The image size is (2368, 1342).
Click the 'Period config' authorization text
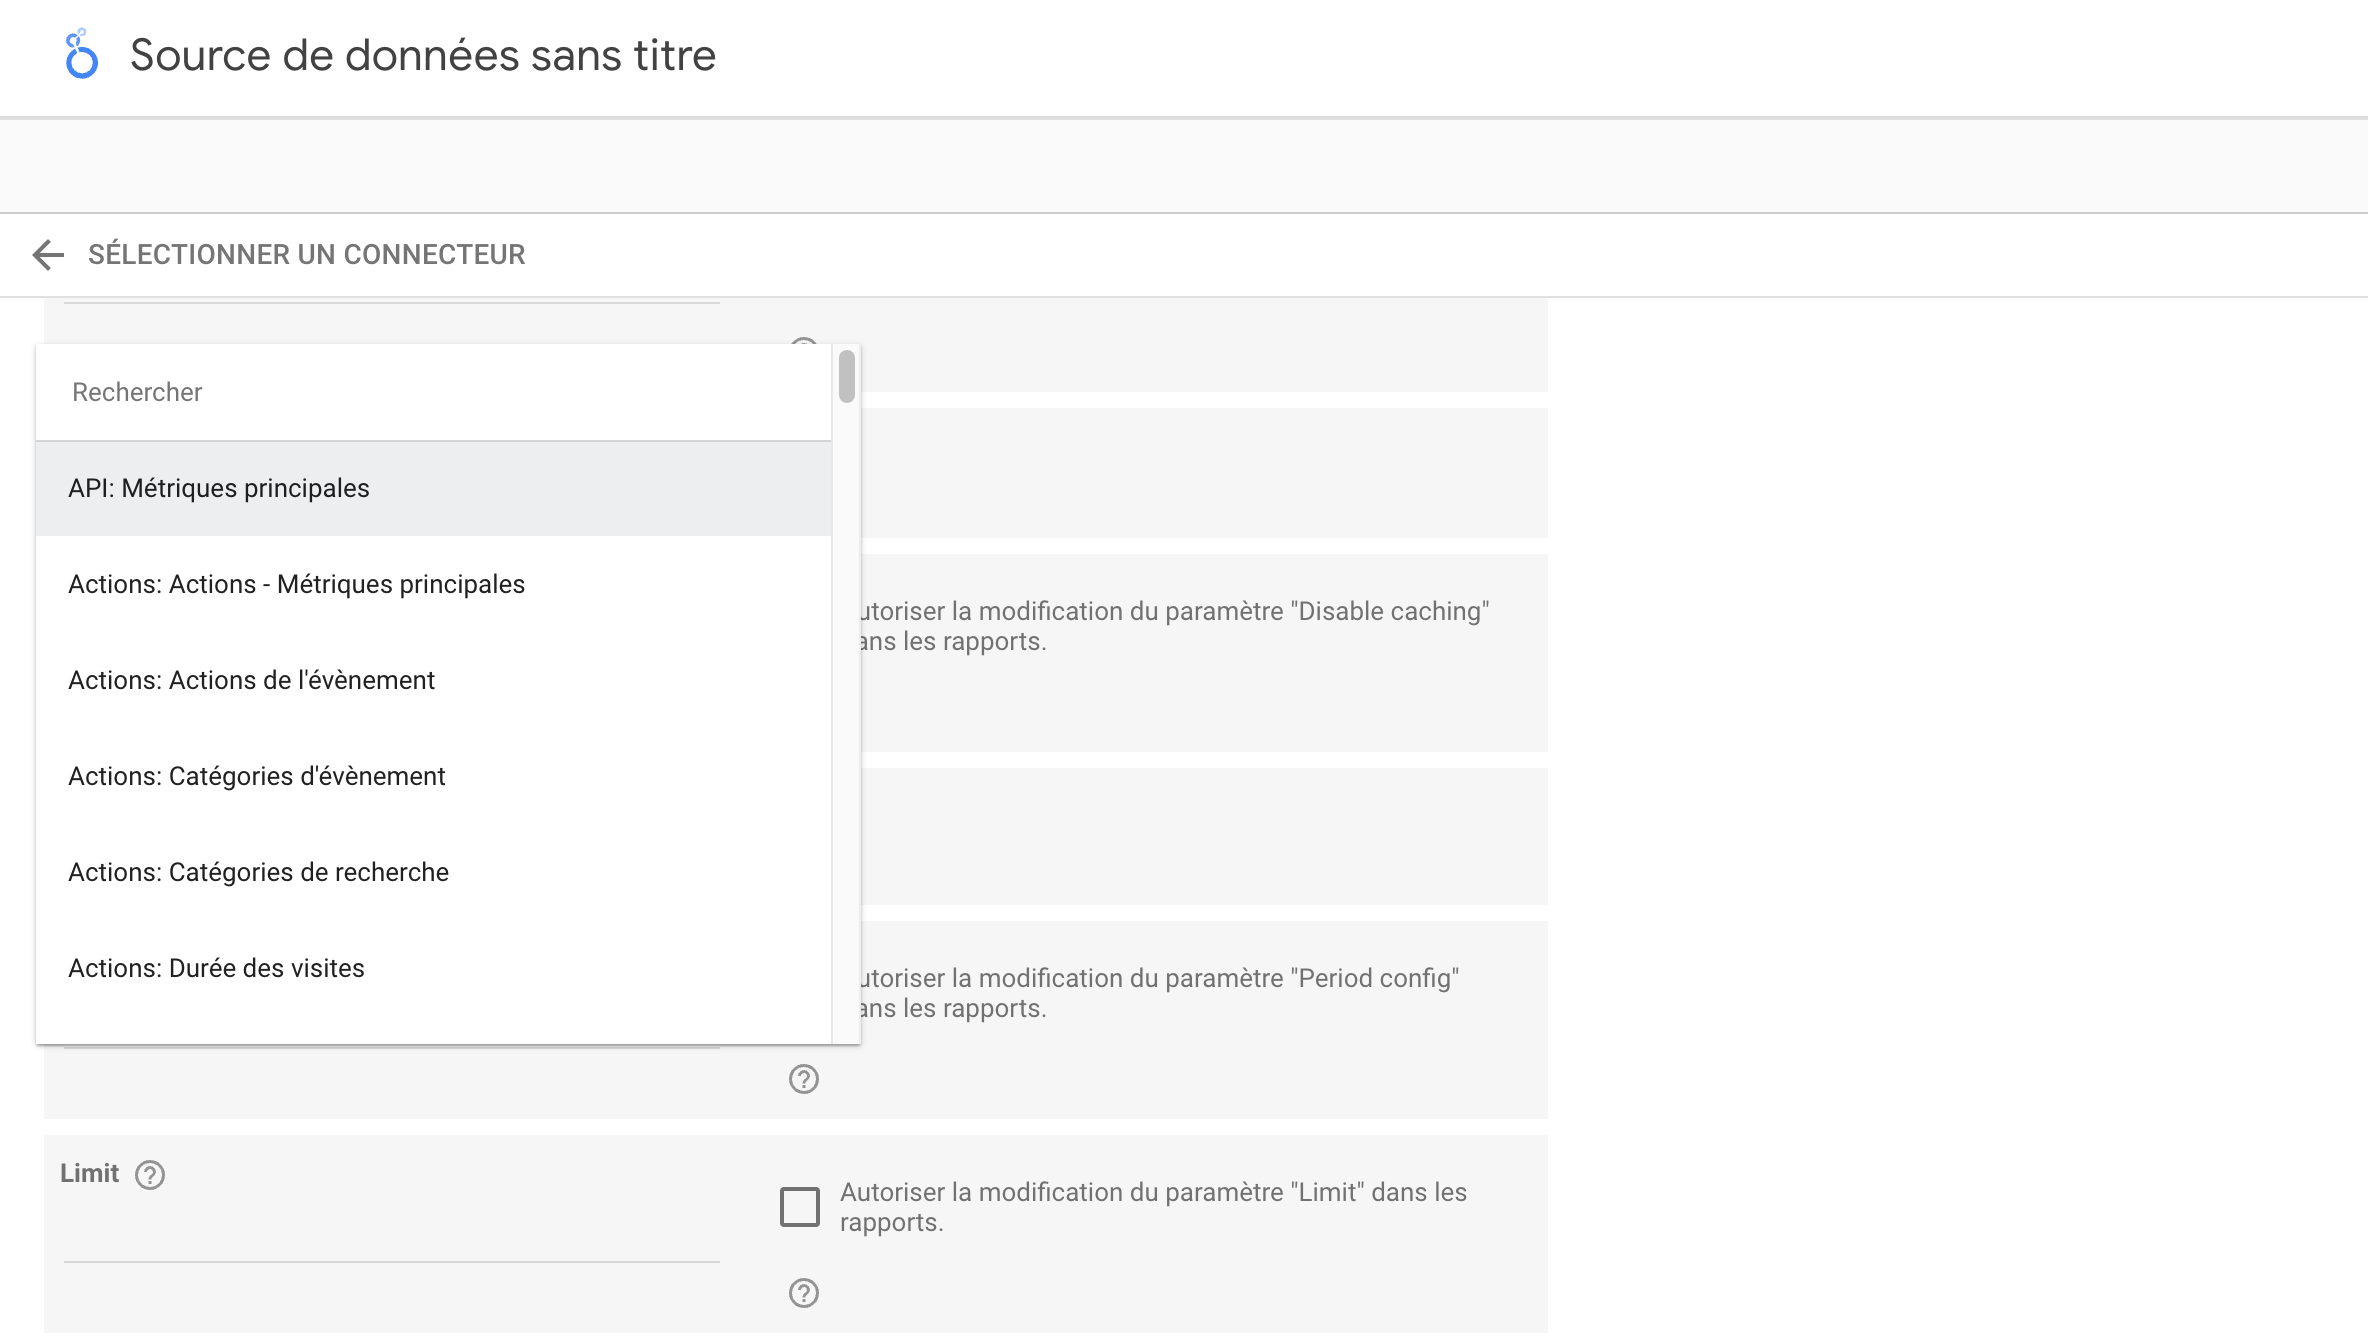tap(1160, 993)
